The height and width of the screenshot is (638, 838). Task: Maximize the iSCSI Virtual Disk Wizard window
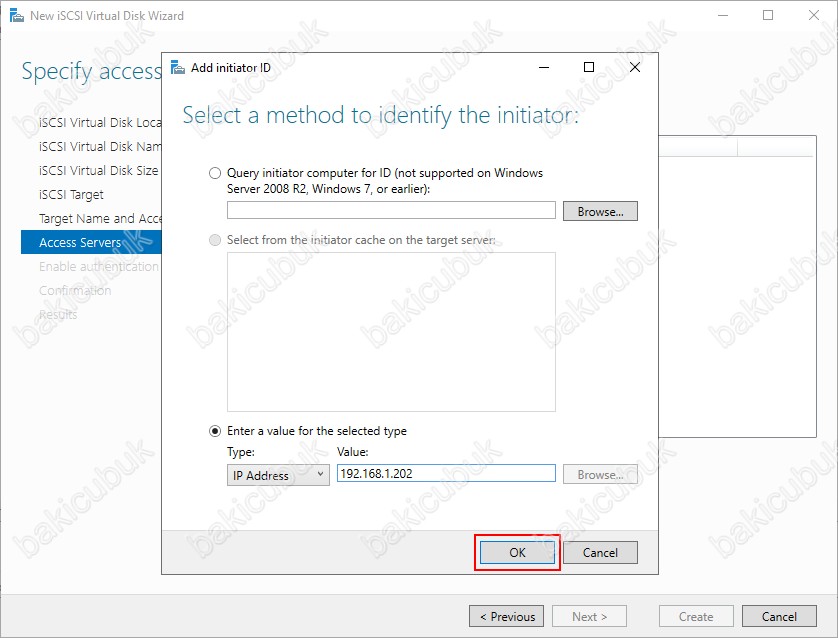tap(768, 16)
